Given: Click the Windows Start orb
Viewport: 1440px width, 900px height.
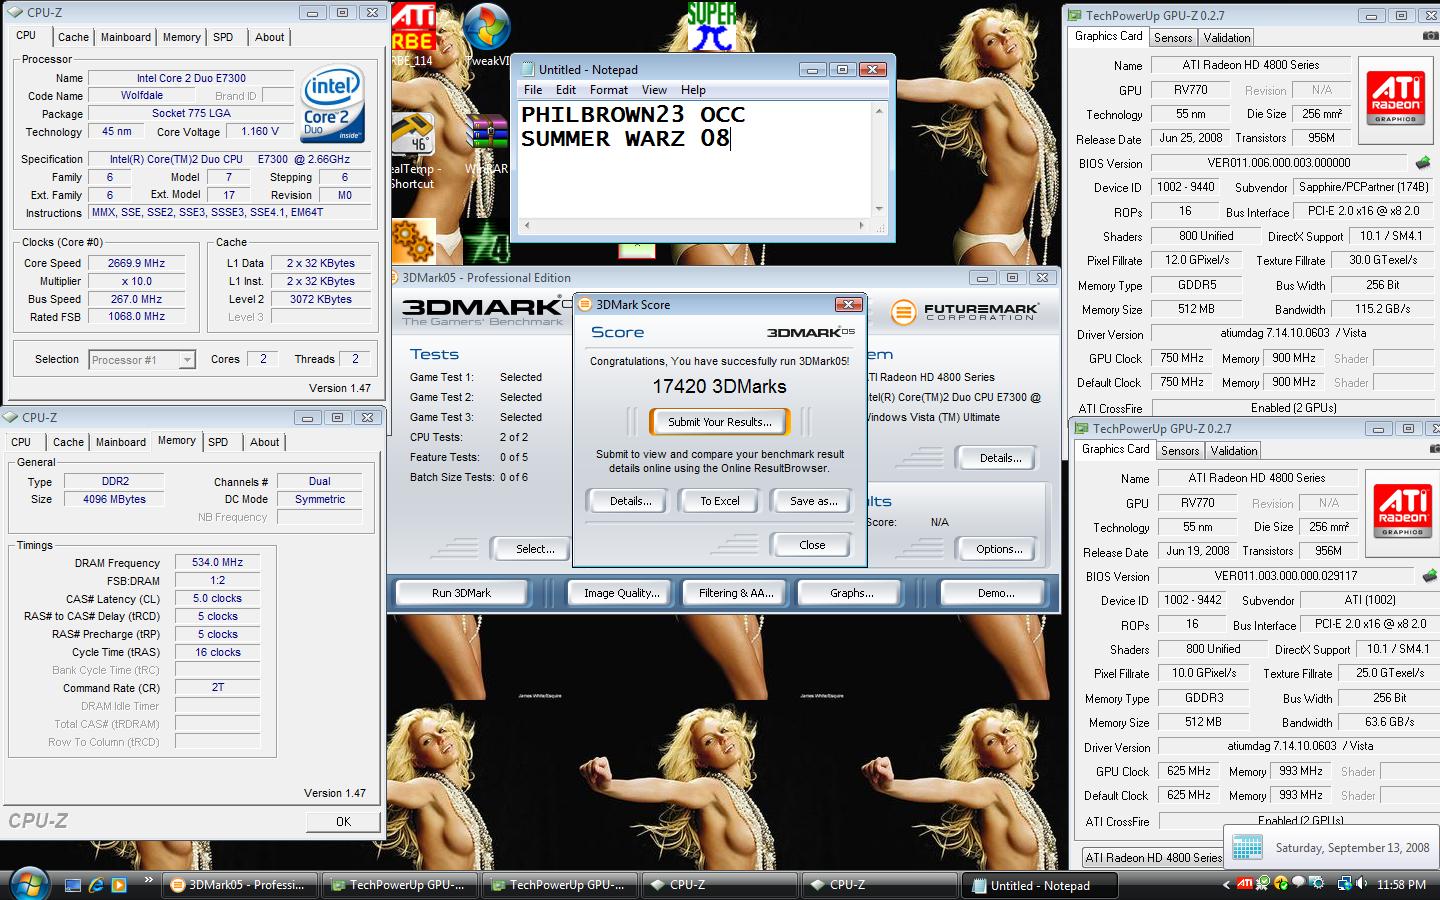Looking at the screenshot, I should tap(27, 883).
